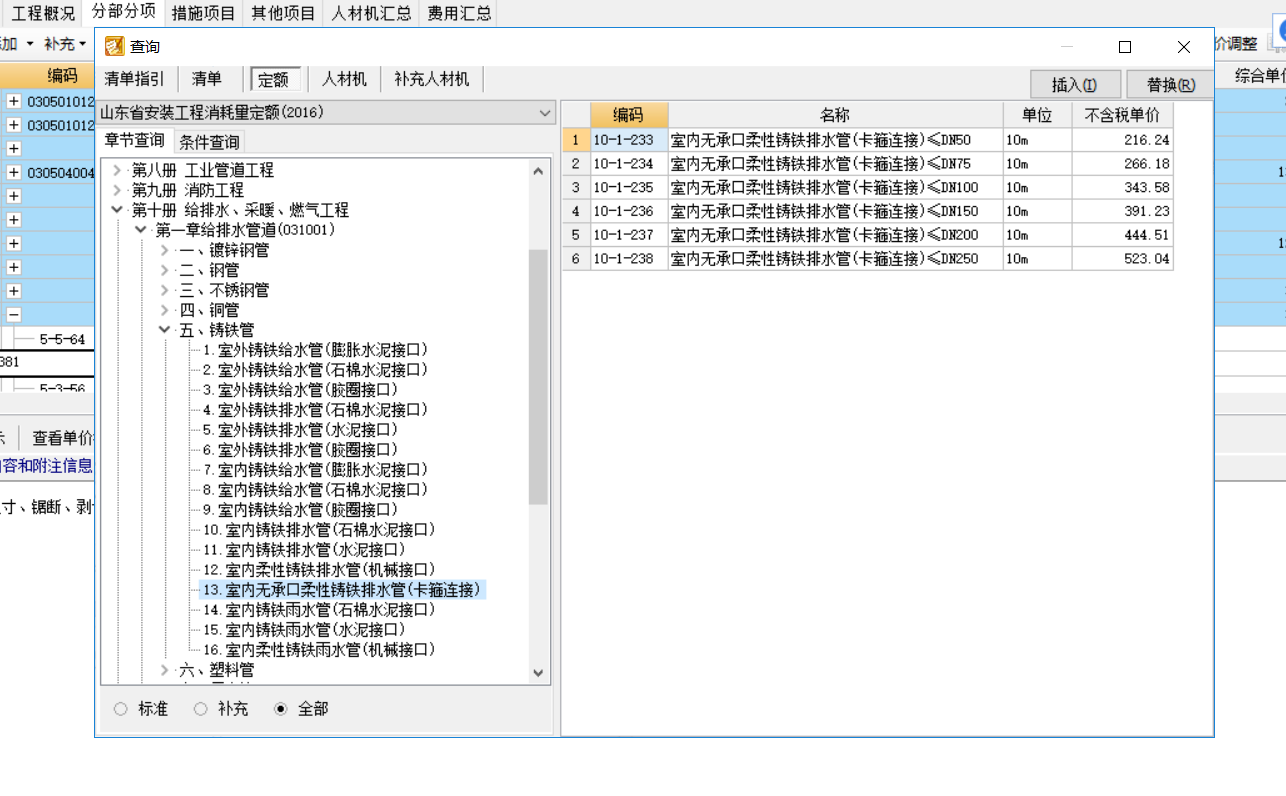Open 工程概况 tab in main window
Viewport: 1286px width, 796px height.
(x=43, y=14)
